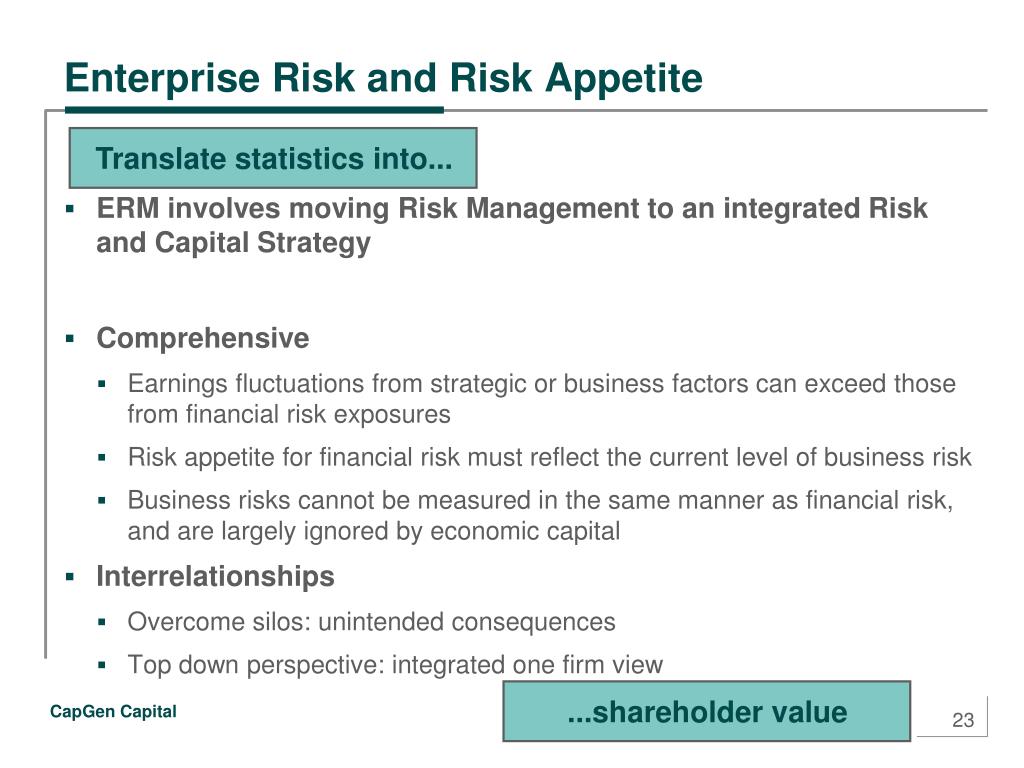The image size is (1024, 768).
Task: Click the dark teal underline beneath the title
Action: [254, 110]
